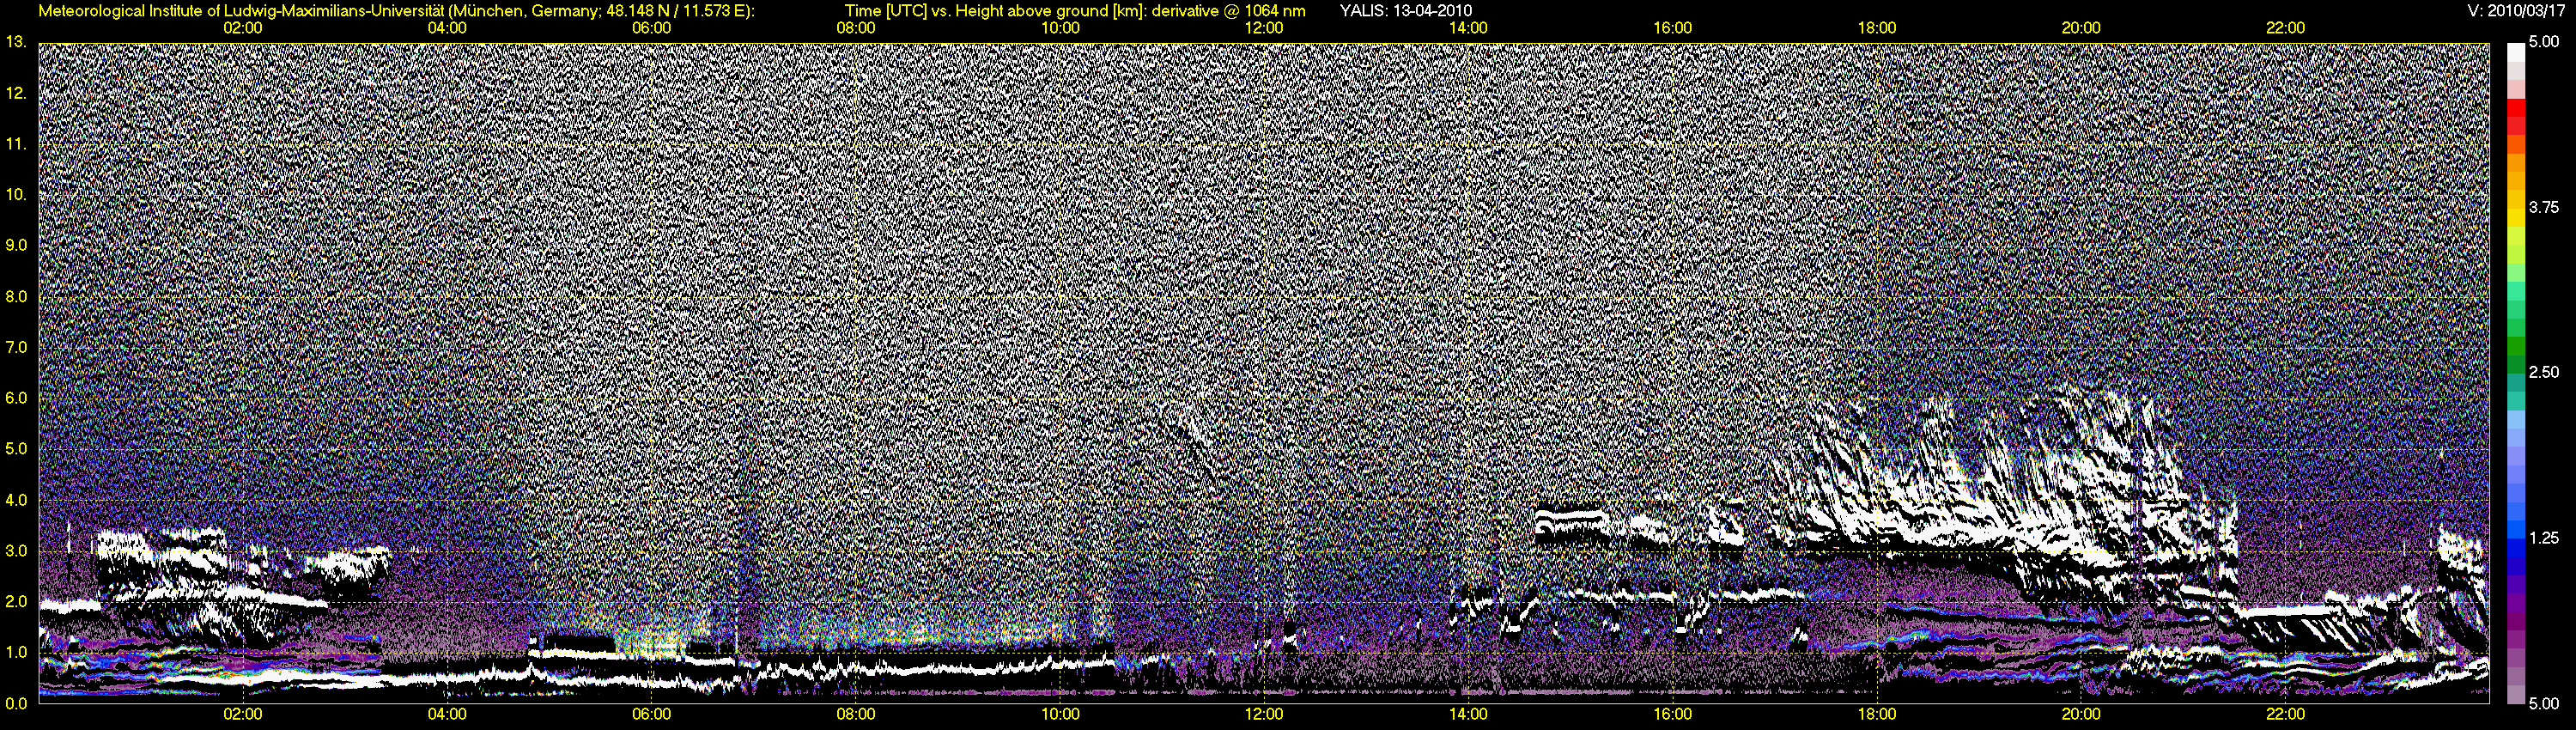Click the 9.0 km height axis label
Screen dimensions: 2576x730
[x=15, y=245]
